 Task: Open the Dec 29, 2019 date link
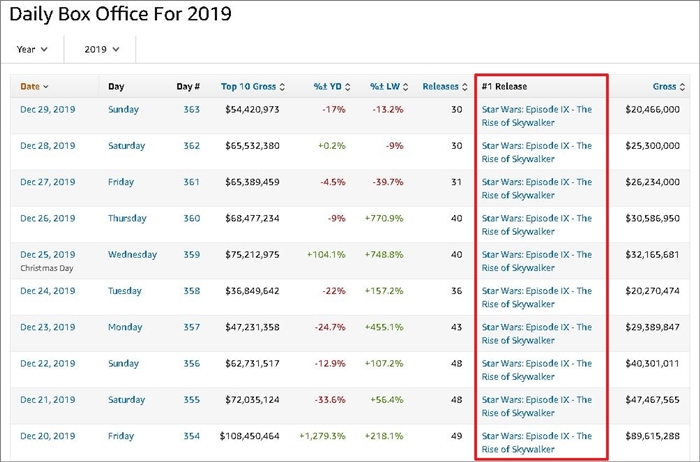tap(47, 110)
